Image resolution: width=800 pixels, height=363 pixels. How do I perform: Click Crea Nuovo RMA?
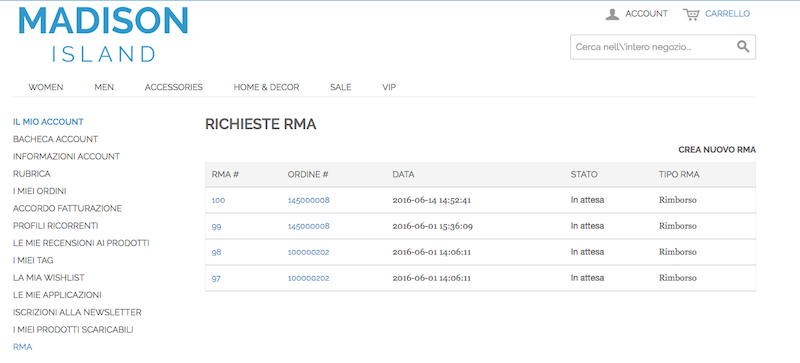click(717, 150)
